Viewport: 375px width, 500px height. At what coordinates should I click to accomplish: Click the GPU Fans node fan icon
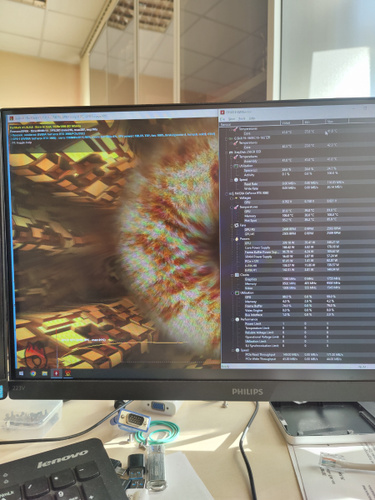click(x=236, y=226)
